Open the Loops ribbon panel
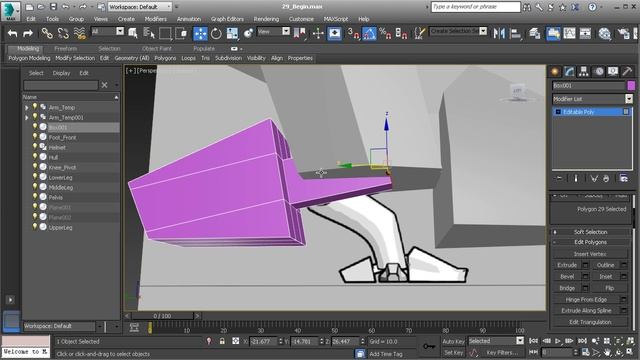Screen dimensions: 640x360 point(188,58)
